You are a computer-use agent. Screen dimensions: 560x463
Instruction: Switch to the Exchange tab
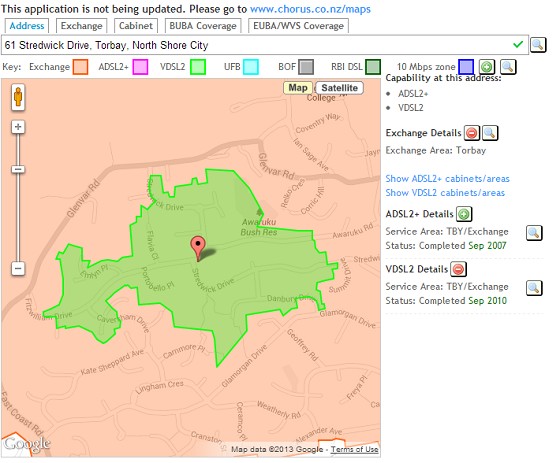81,26
